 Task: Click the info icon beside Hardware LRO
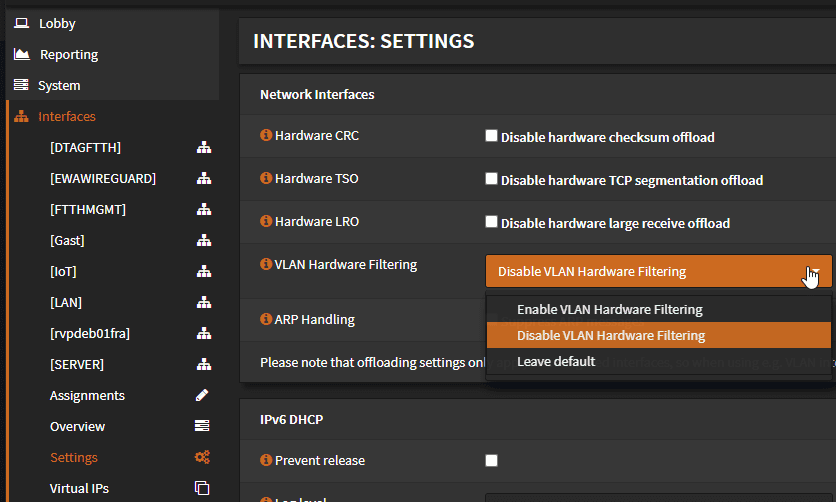266,222
